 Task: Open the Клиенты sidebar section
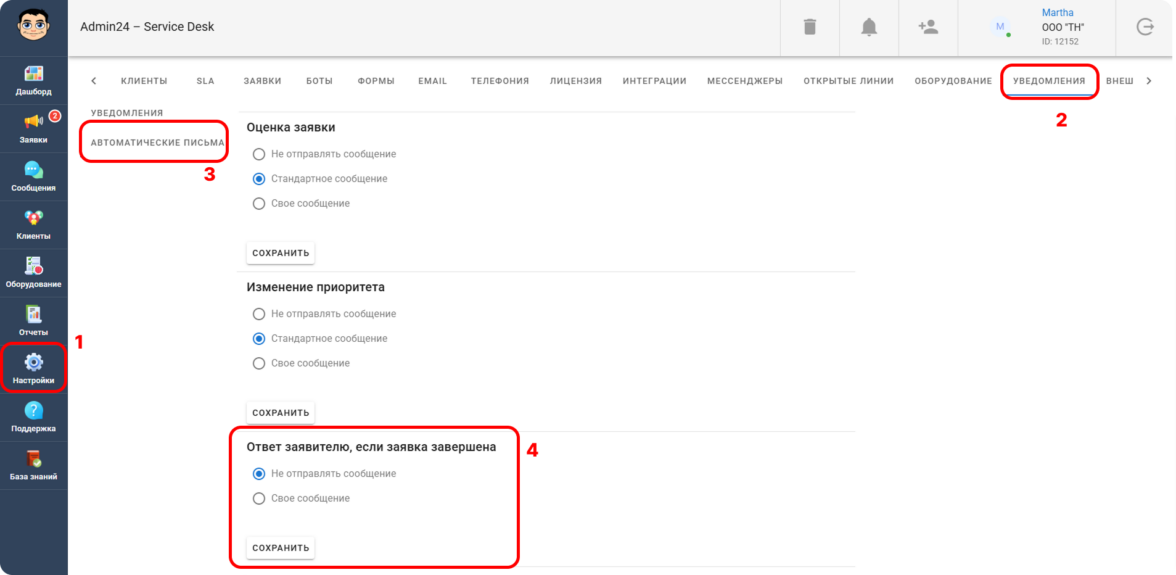click(34, 226)
